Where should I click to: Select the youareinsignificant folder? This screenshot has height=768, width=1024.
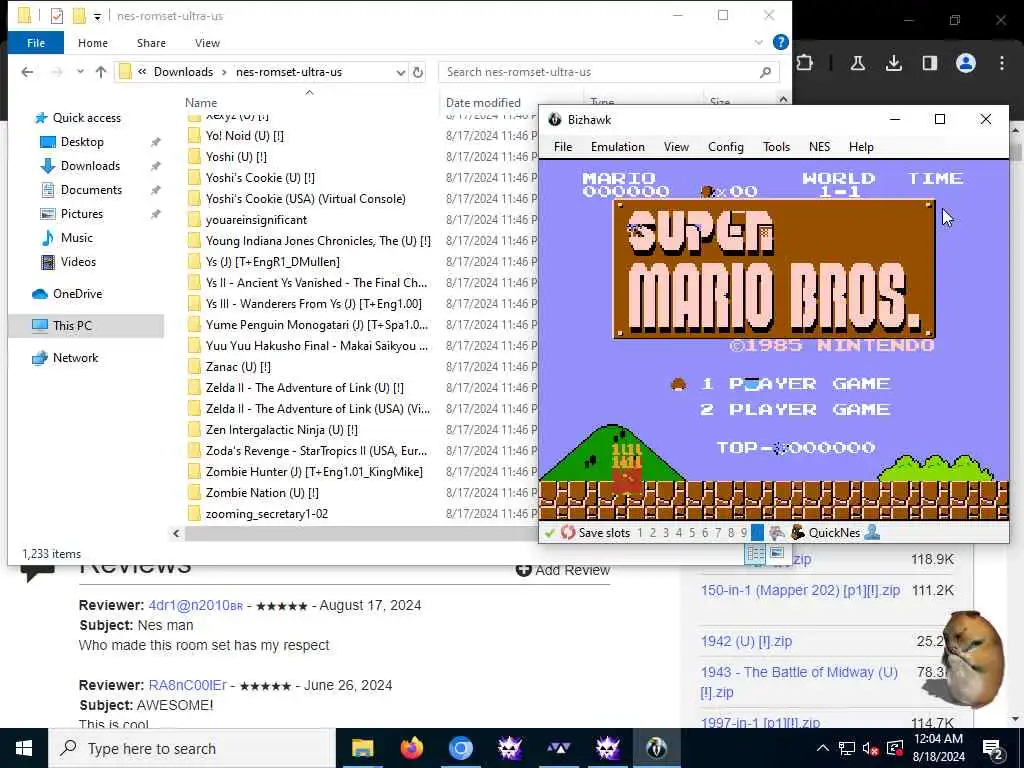tap(256, 220)
